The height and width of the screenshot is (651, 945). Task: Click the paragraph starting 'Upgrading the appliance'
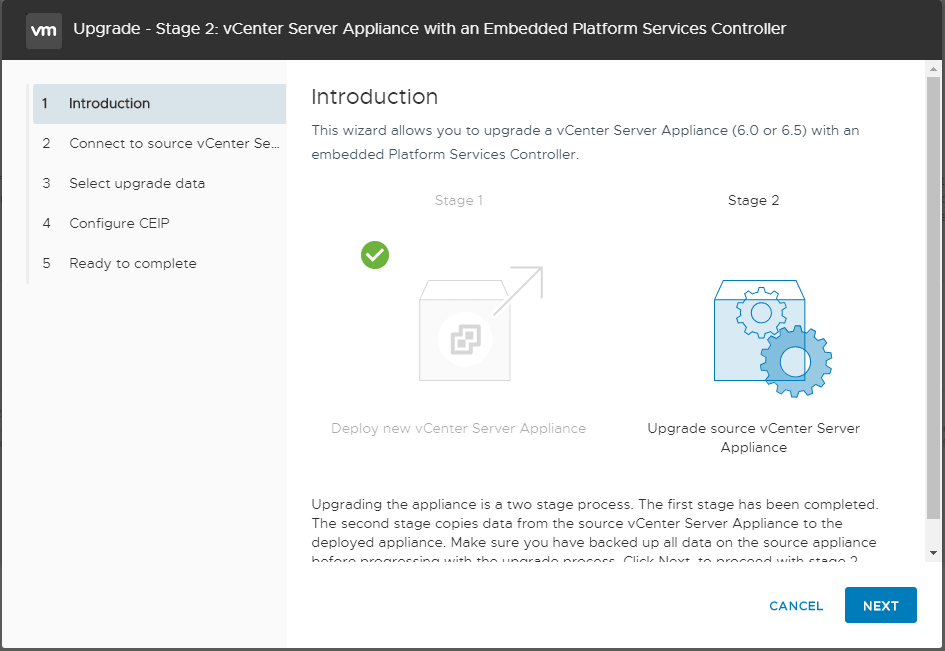(x=595, y=532)
